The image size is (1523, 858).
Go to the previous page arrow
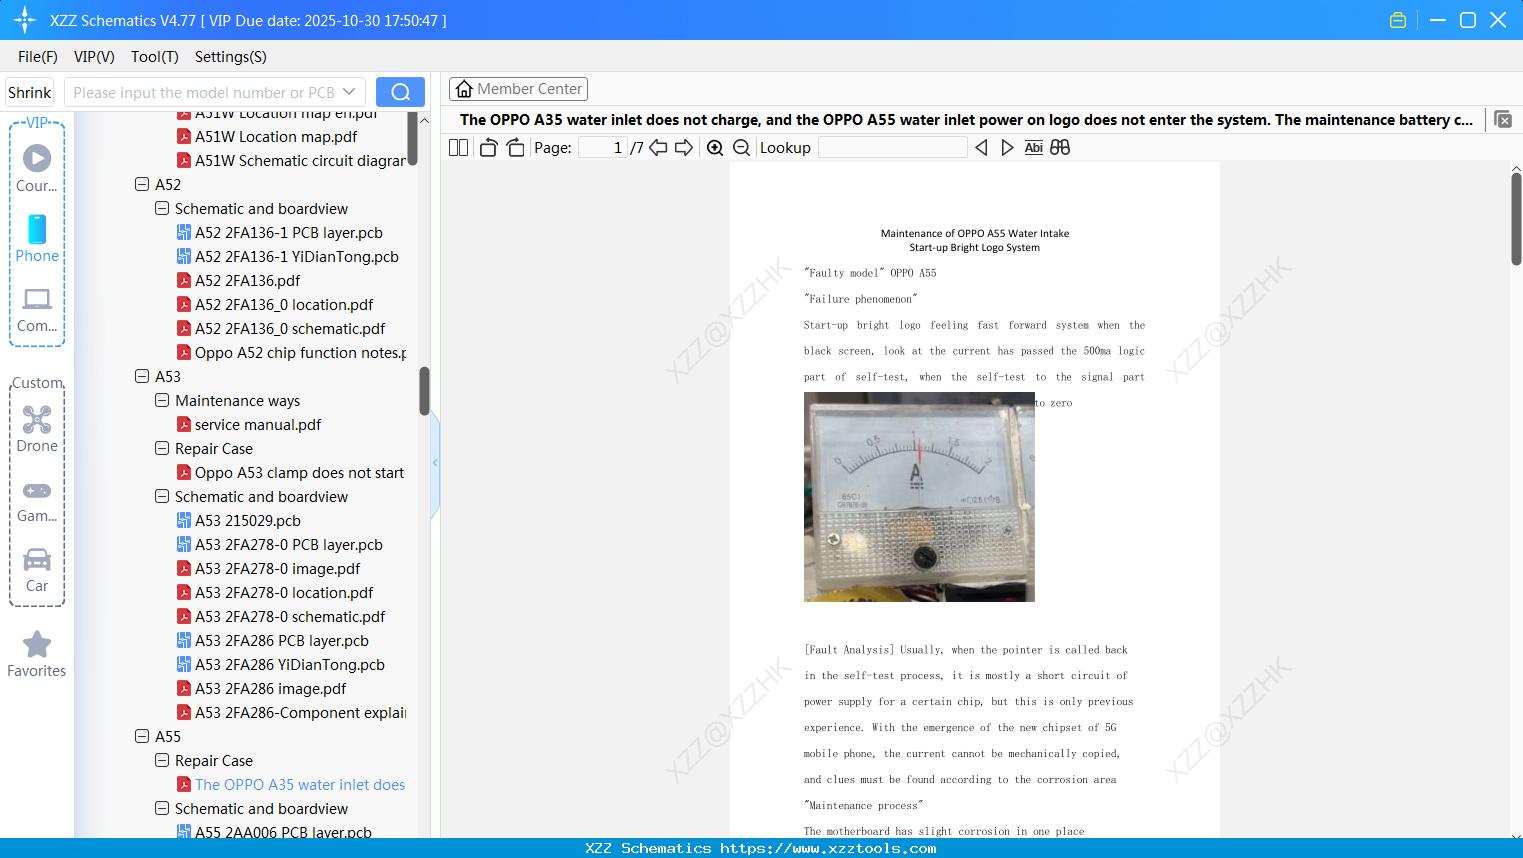coord(658,148)
